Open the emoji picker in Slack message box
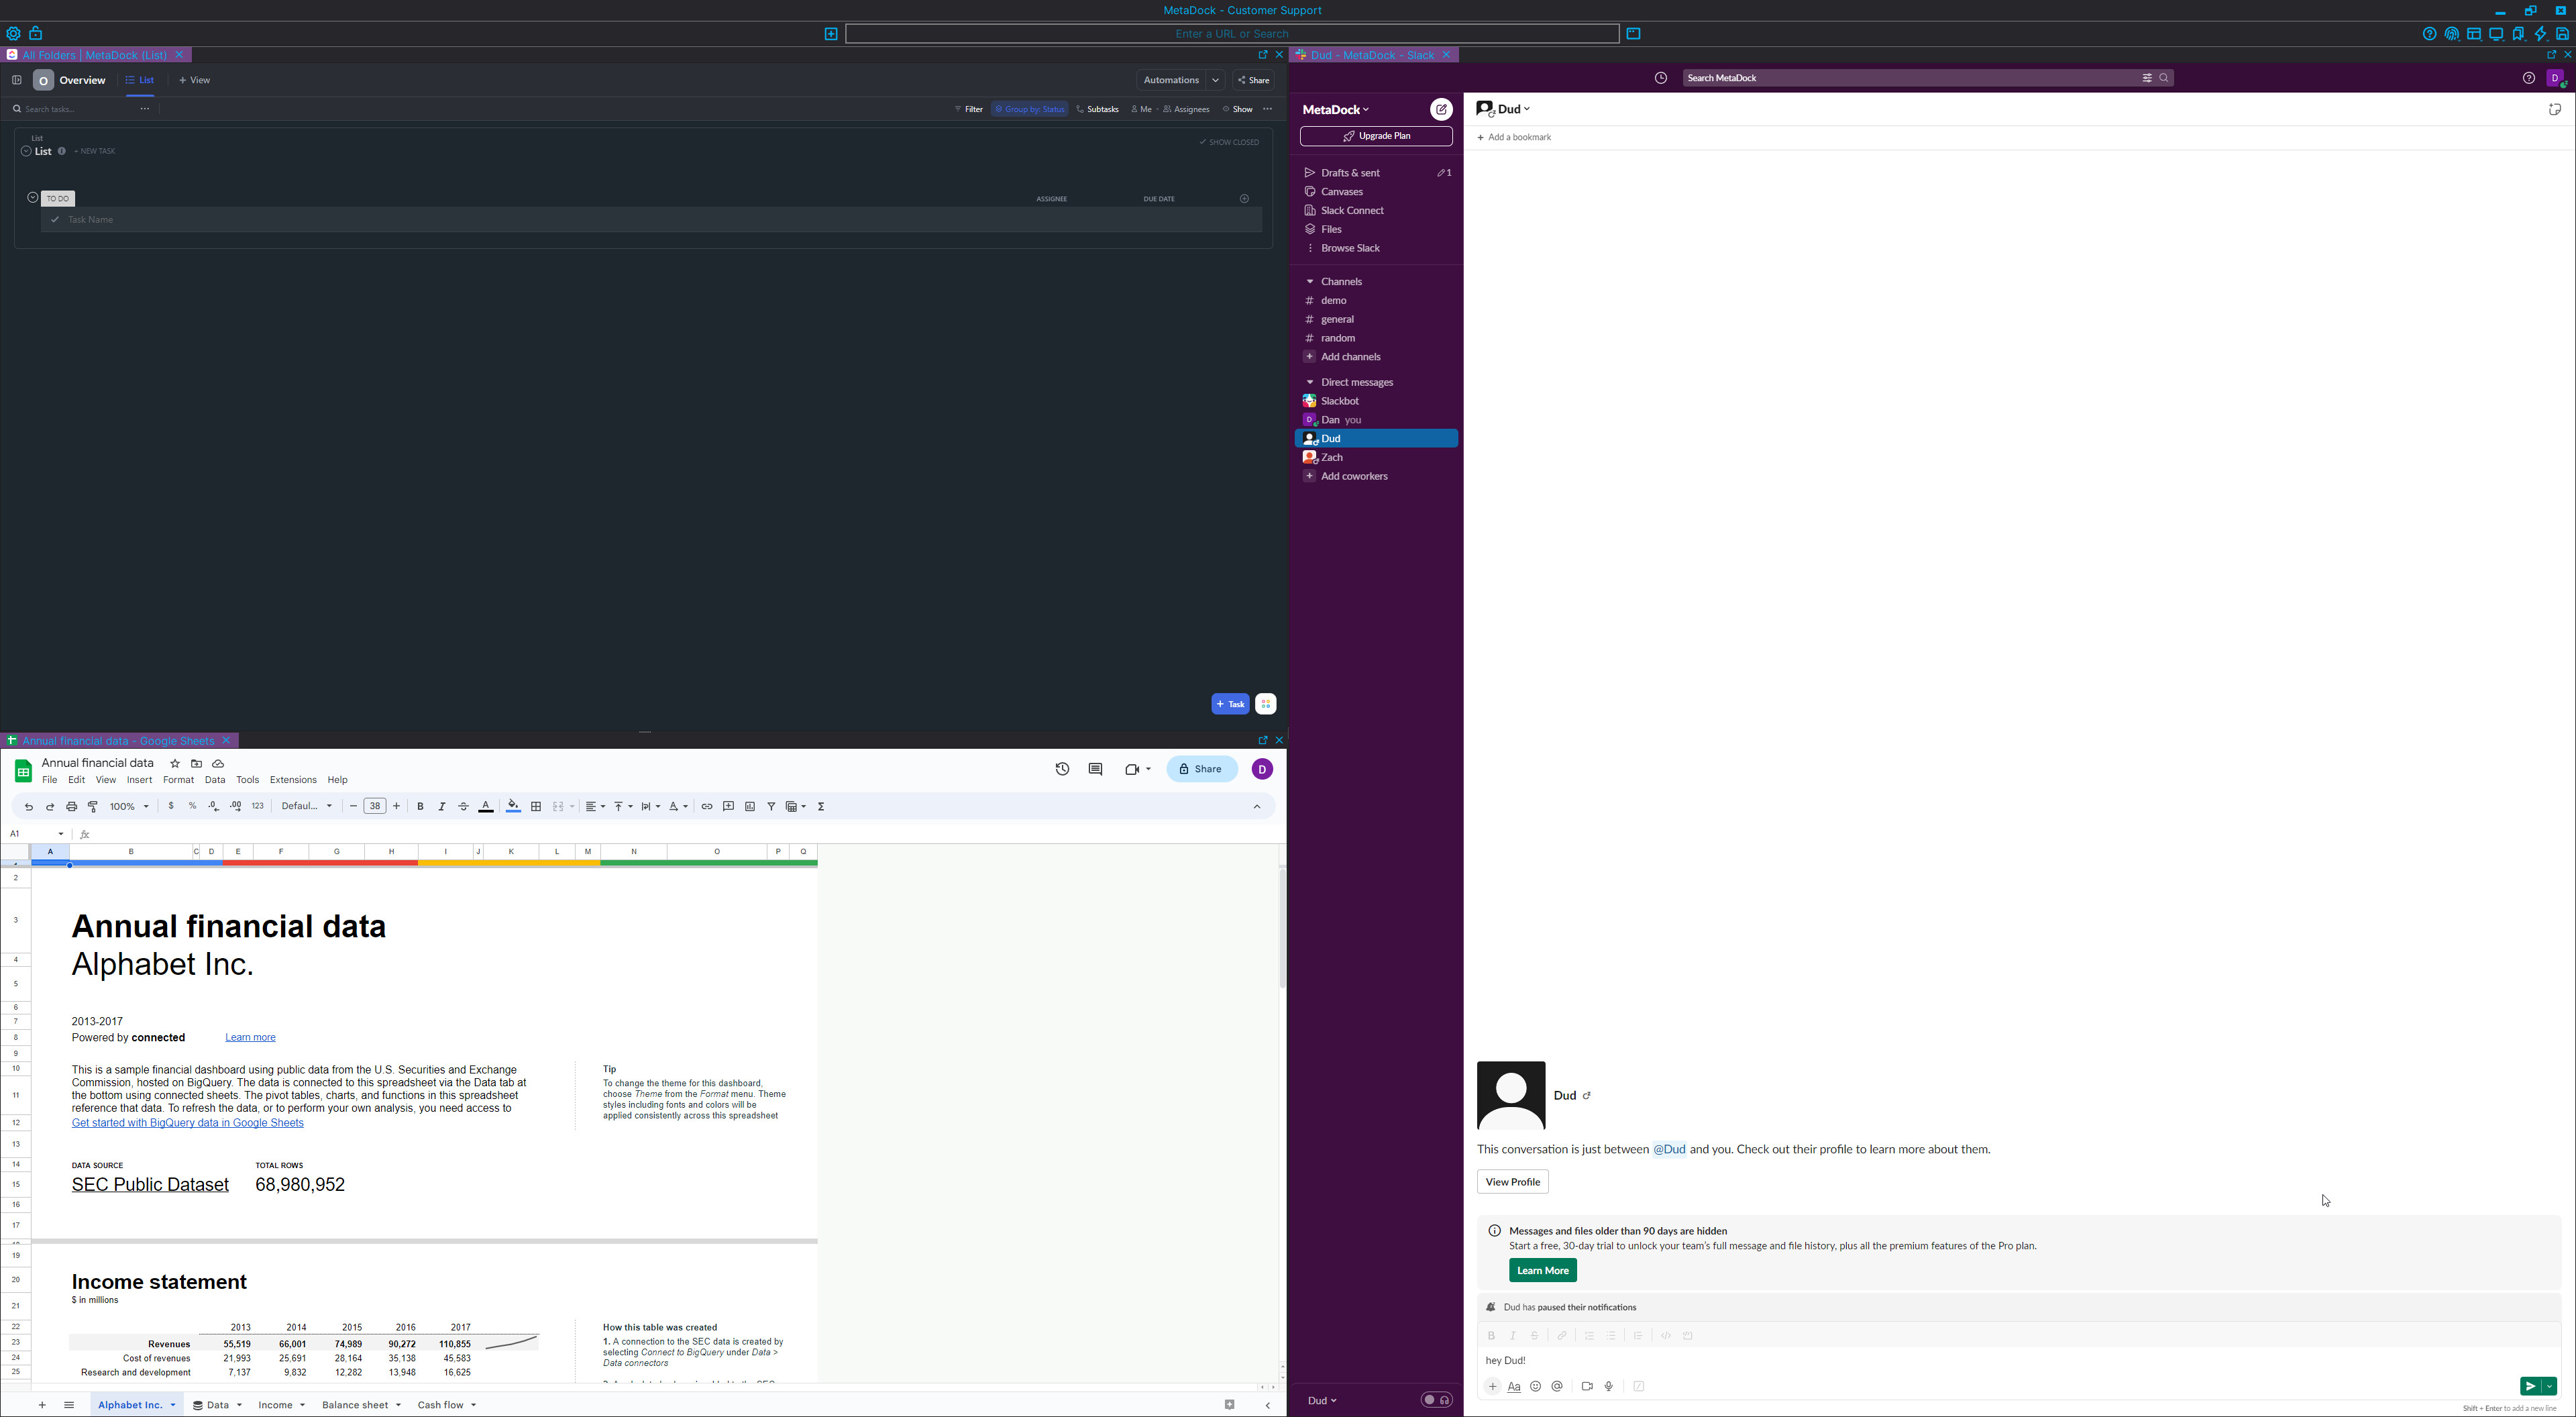Viewport: 2576px width, 1417px height. 1536,1386
